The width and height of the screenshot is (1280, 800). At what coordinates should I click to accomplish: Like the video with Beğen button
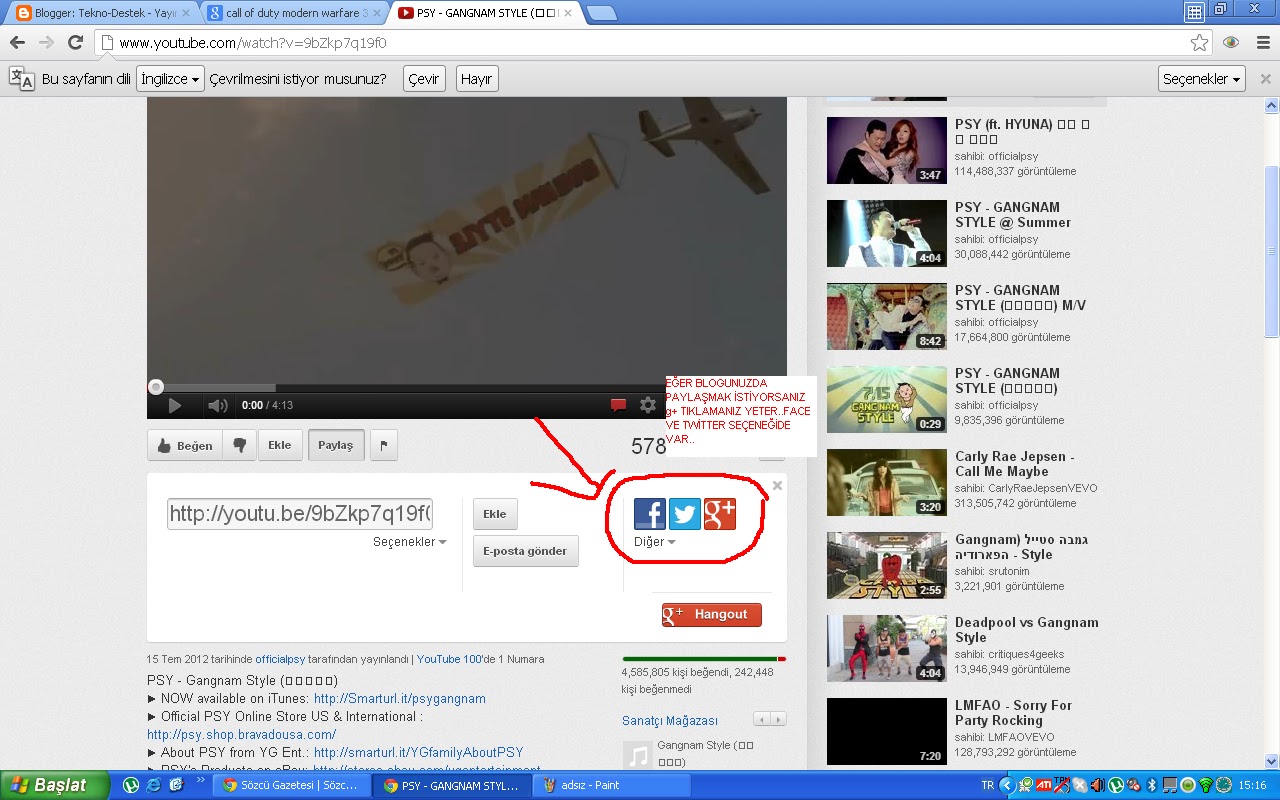pos(184,446)
